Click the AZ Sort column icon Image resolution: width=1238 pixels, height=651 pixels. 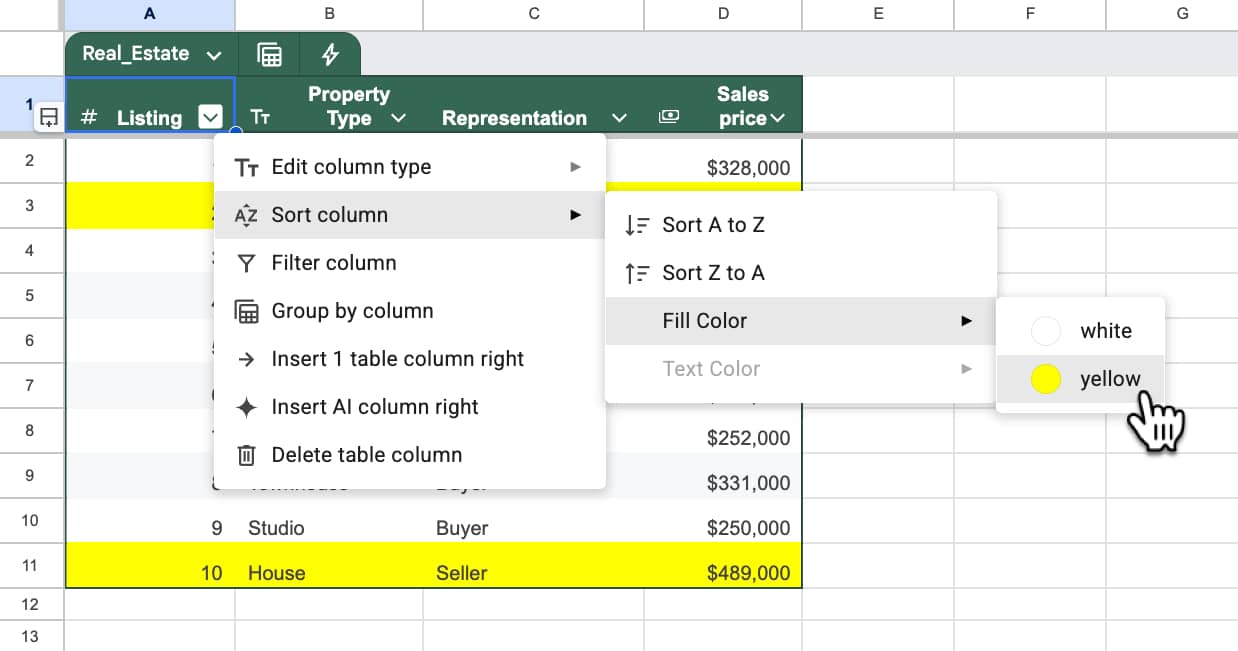246,215
